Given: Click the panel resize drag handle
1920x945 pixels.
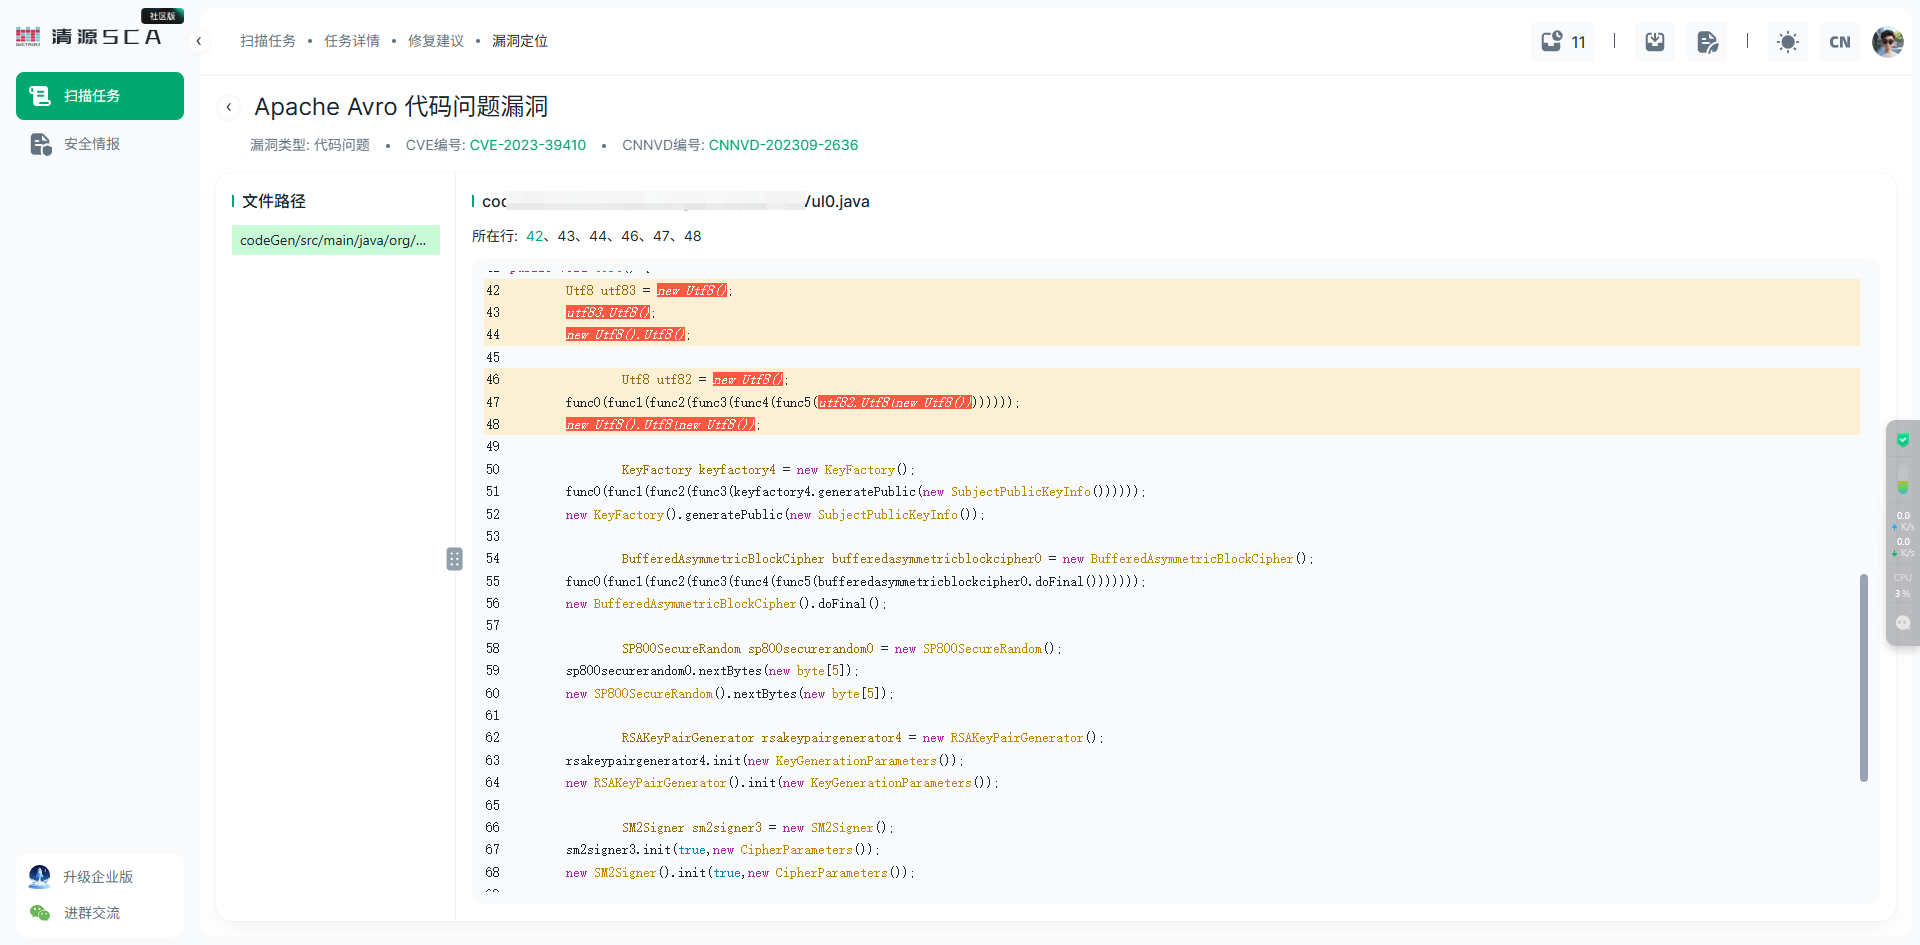Looking at the screenshot, I should click(x=455, y=559).
